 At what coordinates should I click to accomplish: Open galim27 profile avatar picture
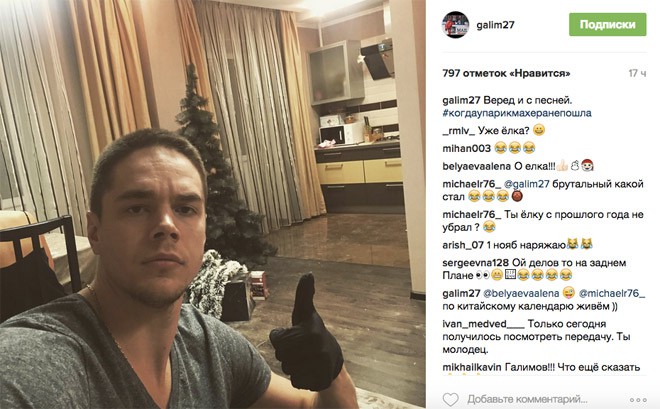[455, 25]
